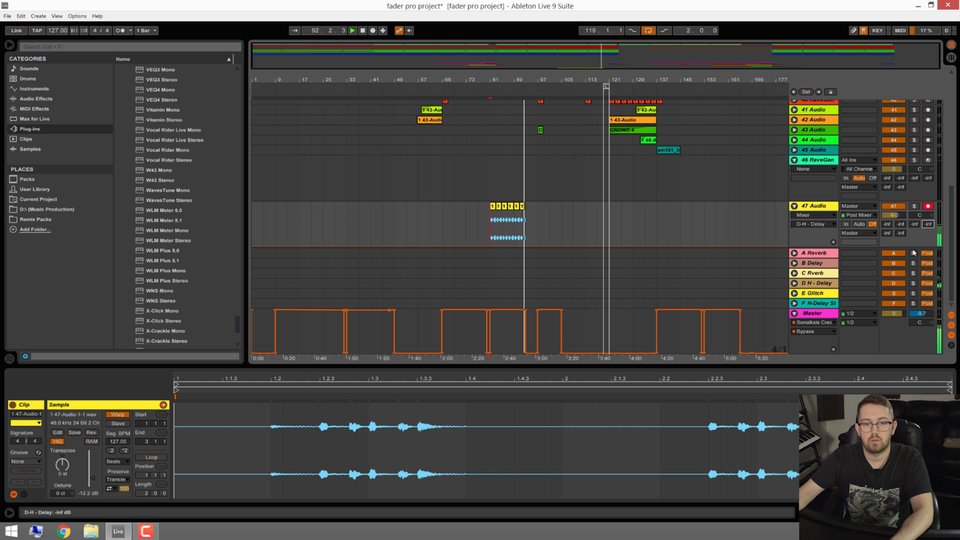
Task: Open the Create menu
Action: (38, 16)
